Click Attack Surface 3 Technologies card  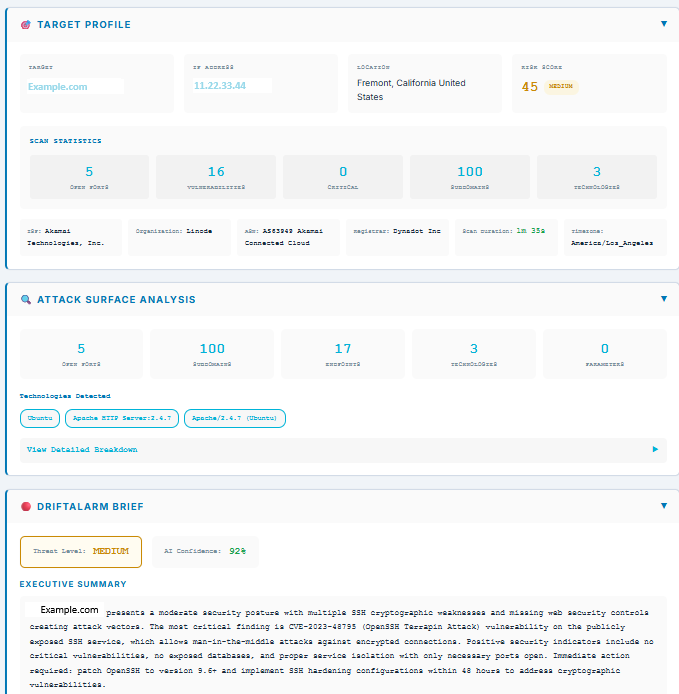(474, 354)
